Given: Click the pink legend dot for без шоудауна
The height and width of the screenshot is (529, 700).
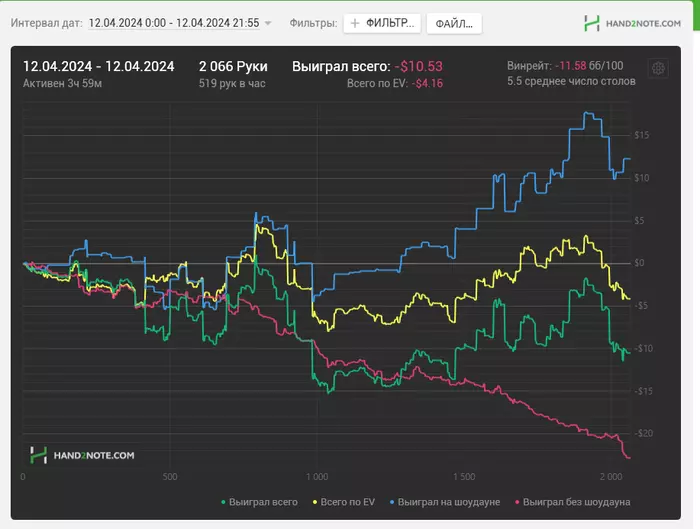Looking at the screenshot, I should coord(517,503).
